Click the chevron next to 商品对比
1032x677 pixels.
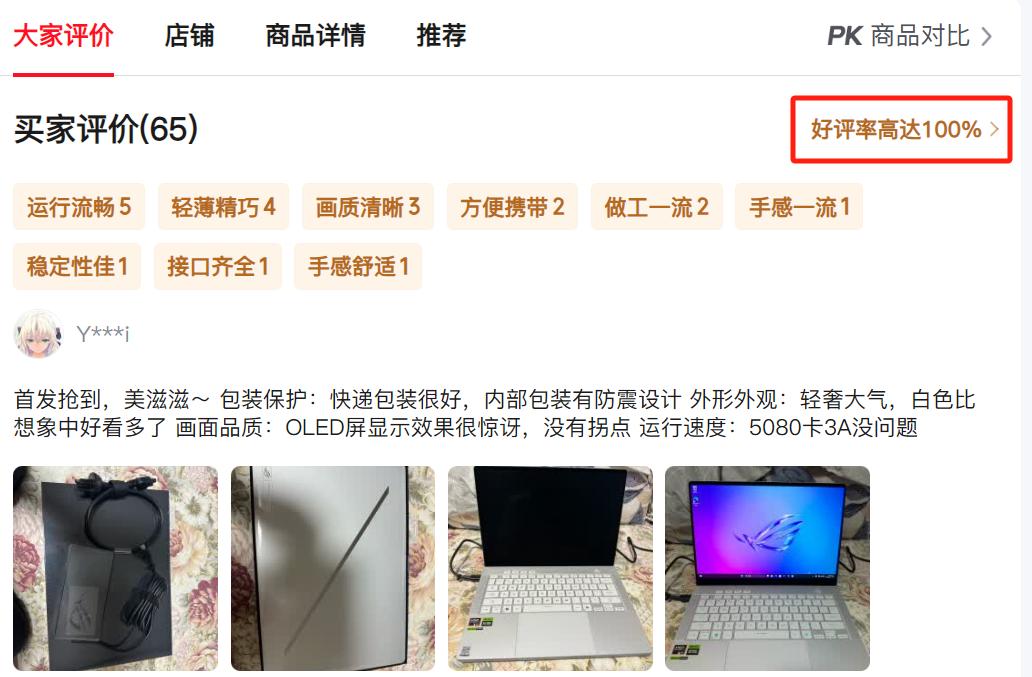click(x=986, y=36)
